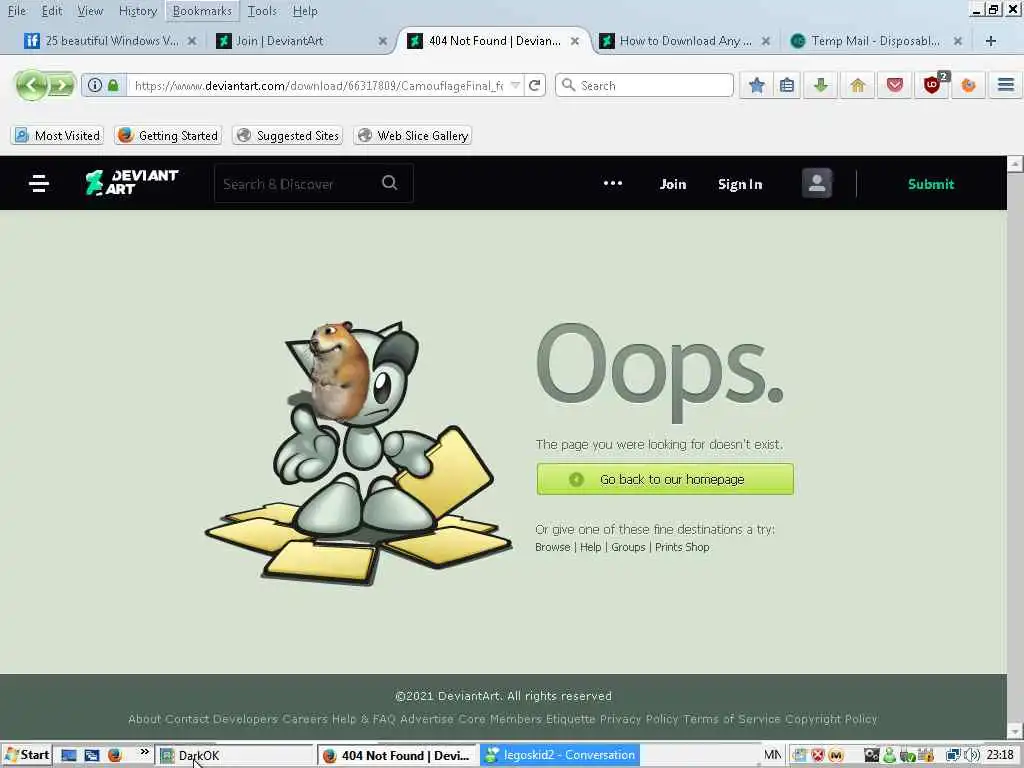This screenshot has height=768, width=1024.
Task: Click show desktop quick launch icon
Action: (x=69, y=756)
